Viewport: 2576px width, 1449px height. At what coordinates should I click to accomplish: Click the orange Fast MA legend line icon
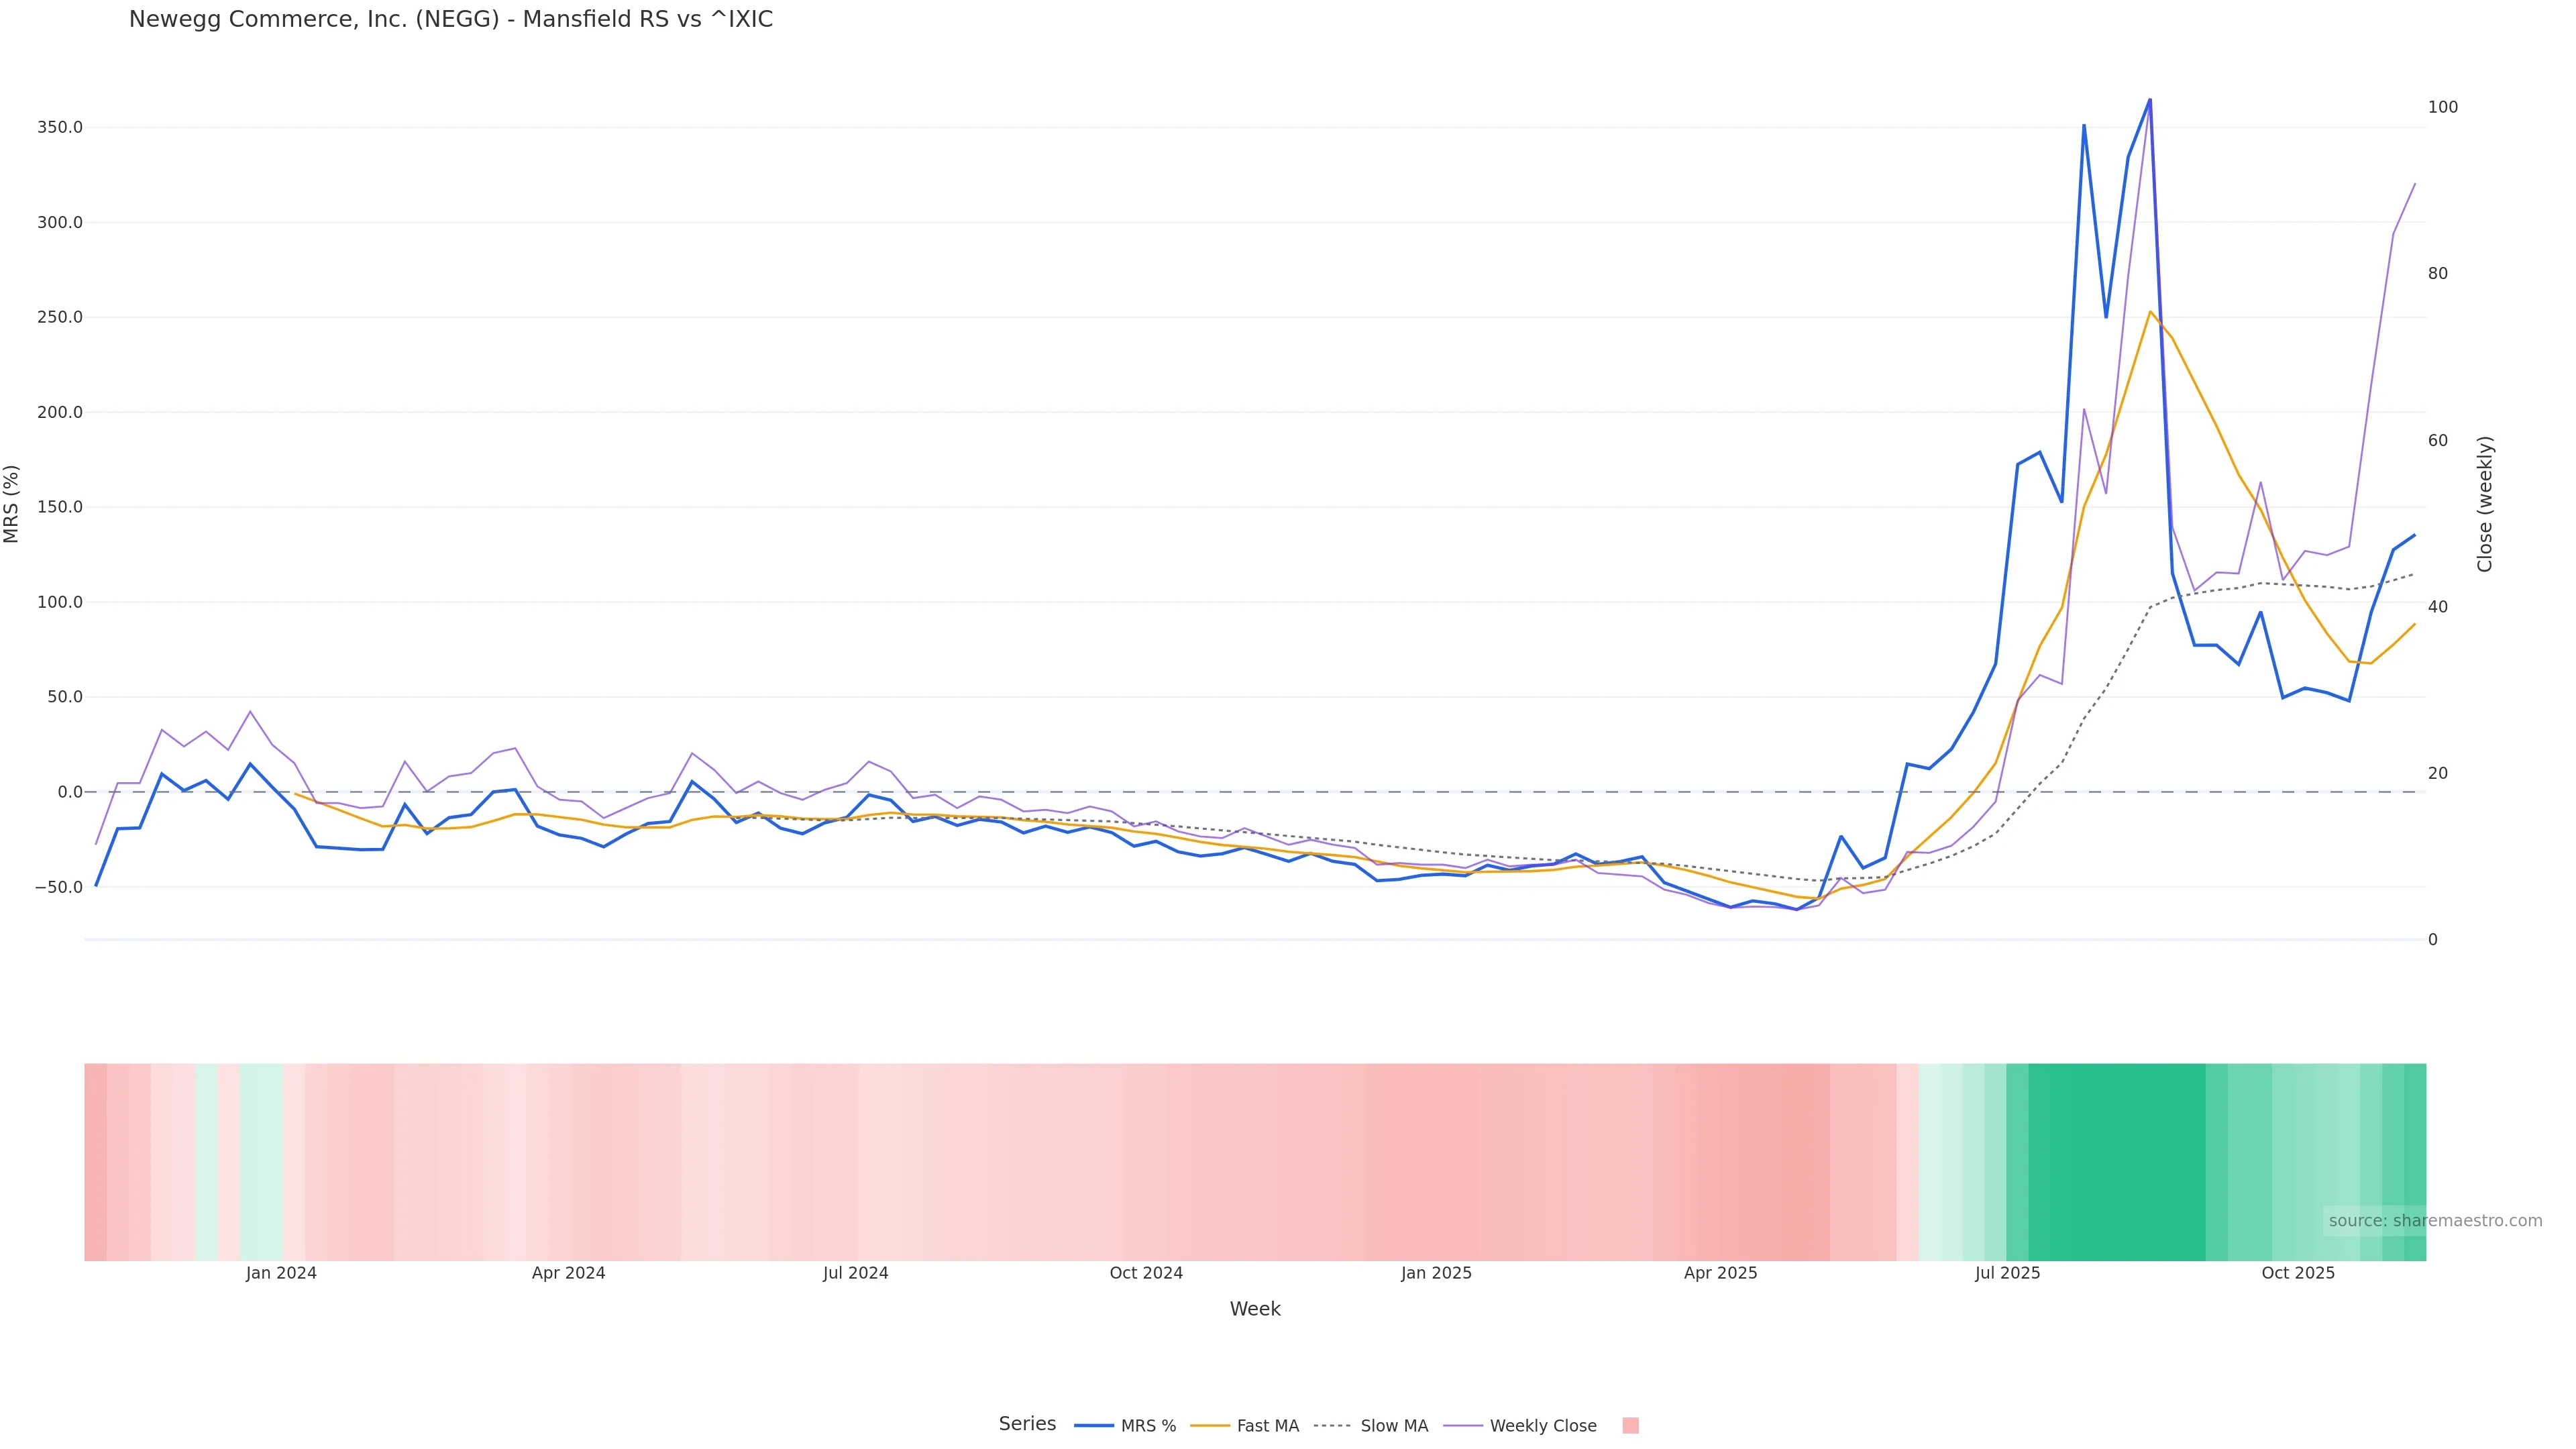point(1210,1426)
